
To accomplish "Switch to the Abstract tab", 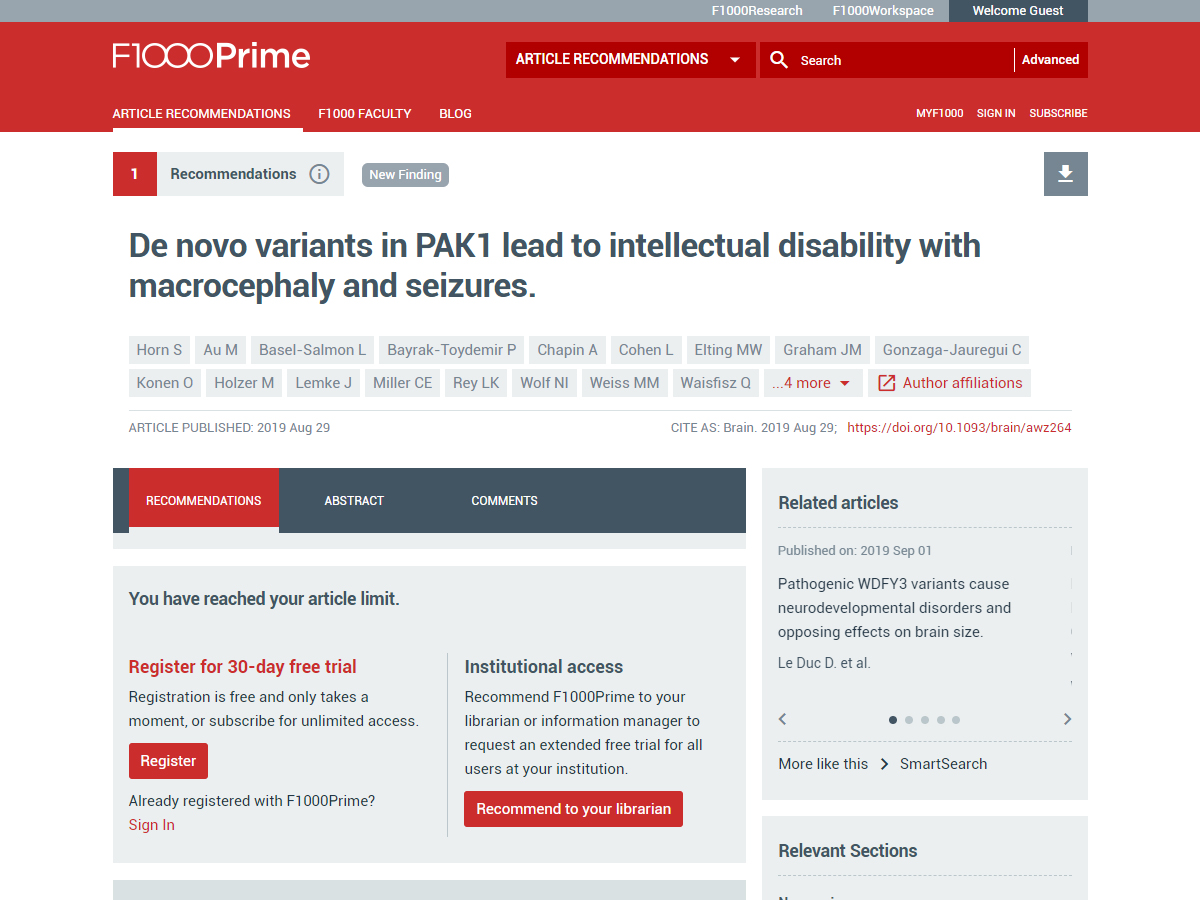I will coord(354,501).
